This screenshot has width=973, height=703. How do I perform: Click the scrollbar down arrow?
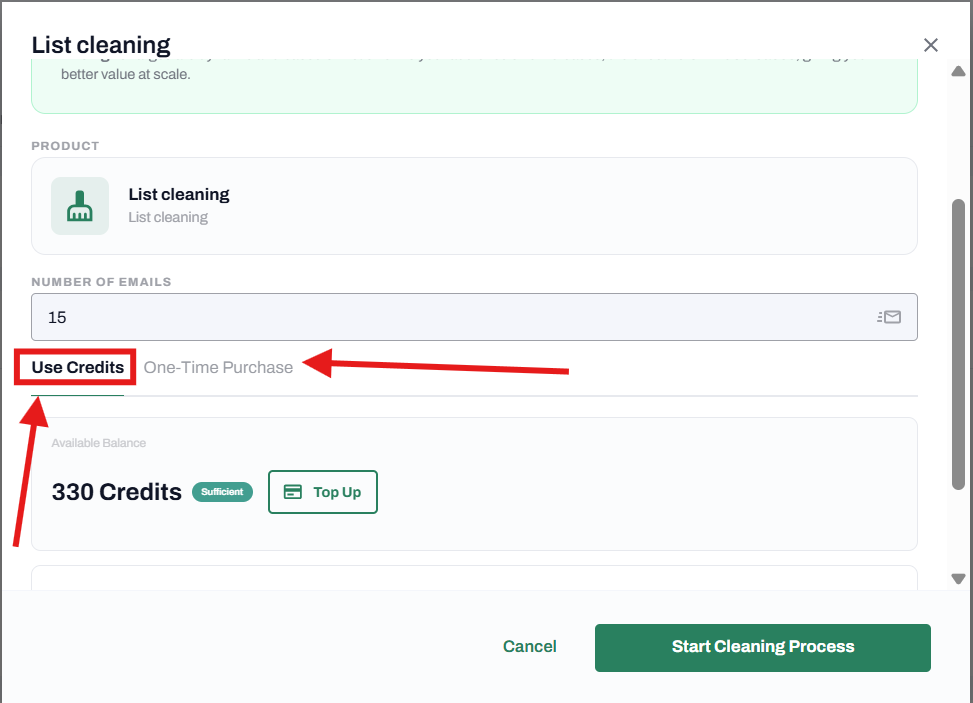pos(958,578)
